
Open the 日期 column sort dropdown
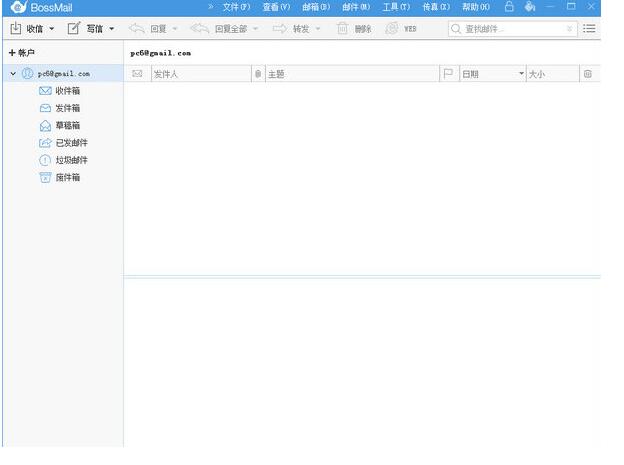(521, 74)
